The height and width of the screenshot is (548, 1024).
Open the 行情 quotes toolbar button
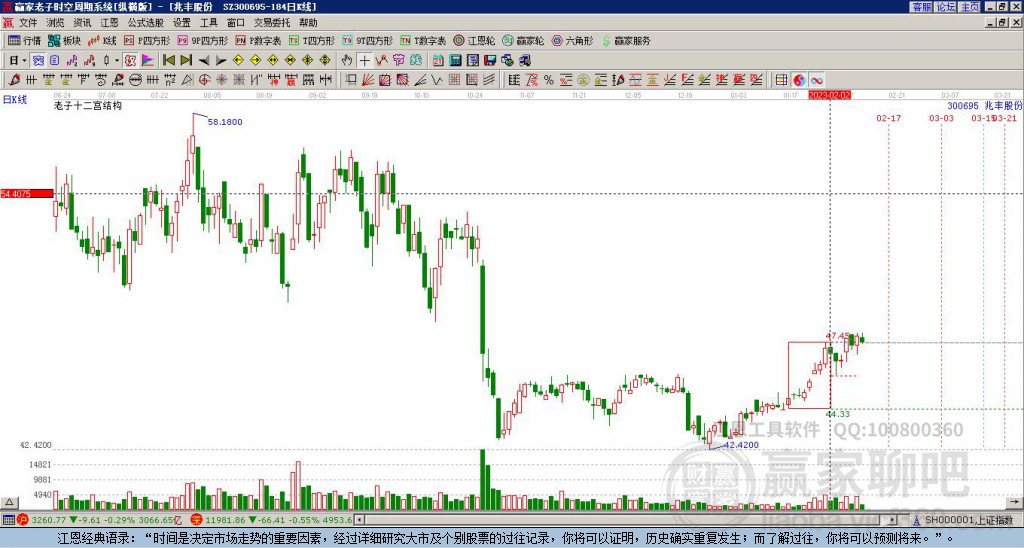24,41
